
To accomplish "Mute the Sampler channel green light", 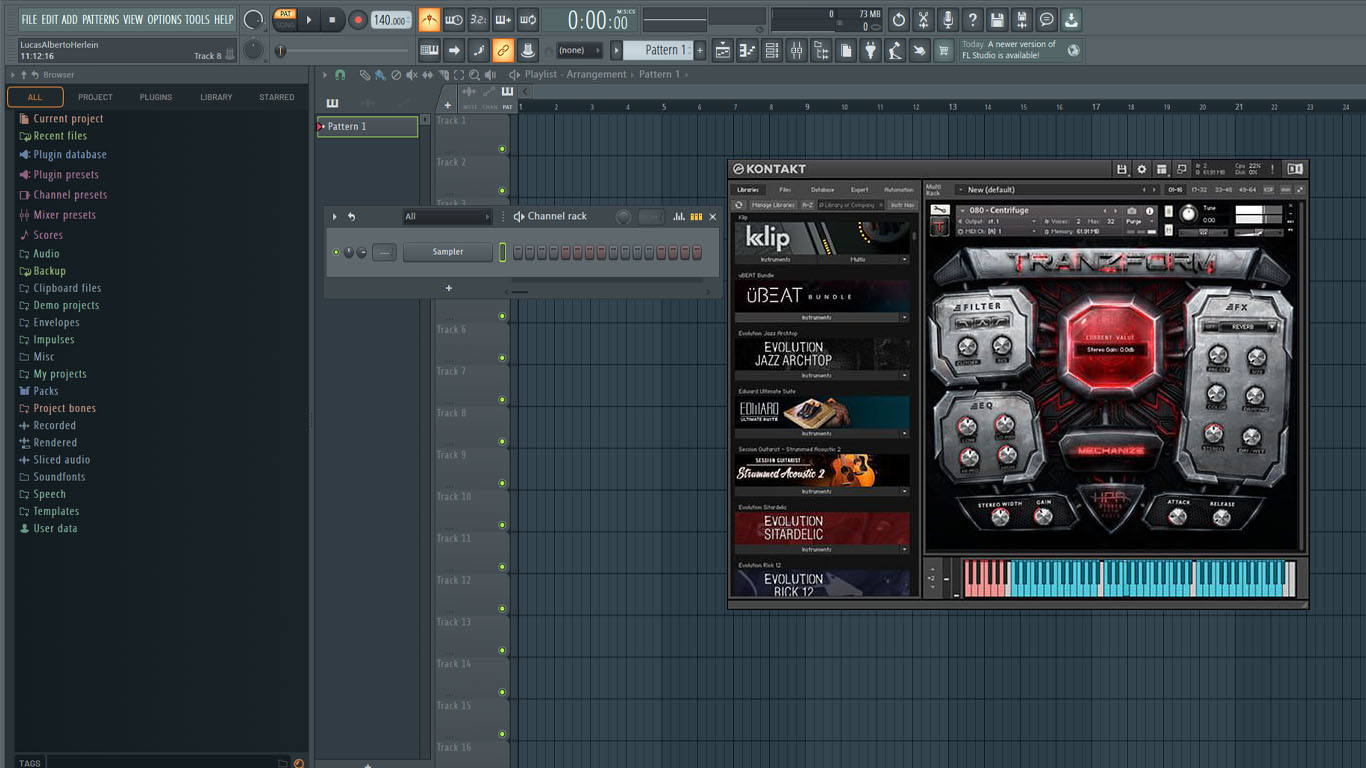I will 336,252.
